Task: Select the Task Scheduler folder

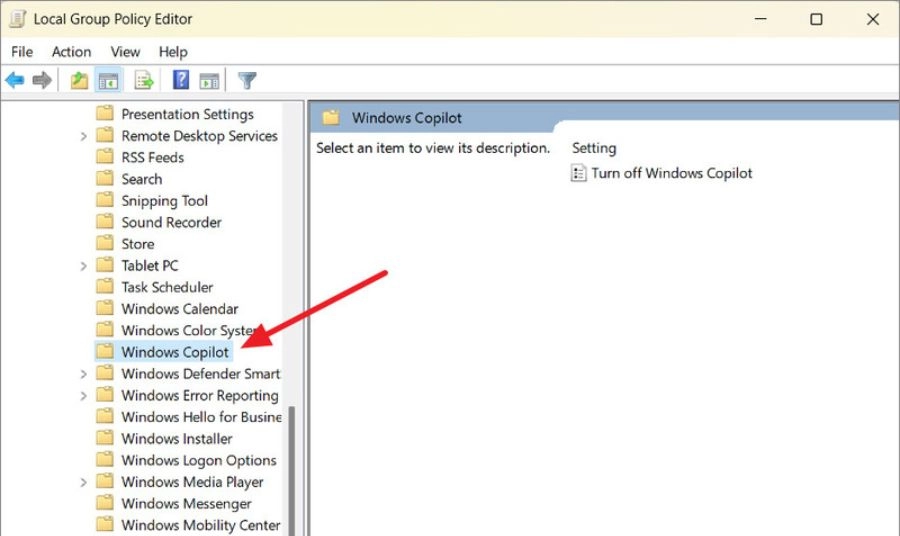Action: pyautogui.click(x=167, y=287)
